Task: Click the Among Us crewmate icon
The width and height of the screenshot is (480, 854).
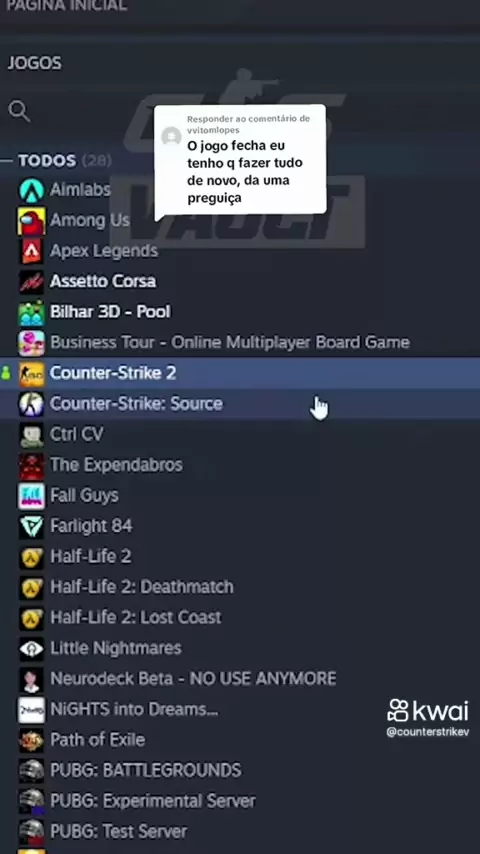Action: tap(32, 221)
